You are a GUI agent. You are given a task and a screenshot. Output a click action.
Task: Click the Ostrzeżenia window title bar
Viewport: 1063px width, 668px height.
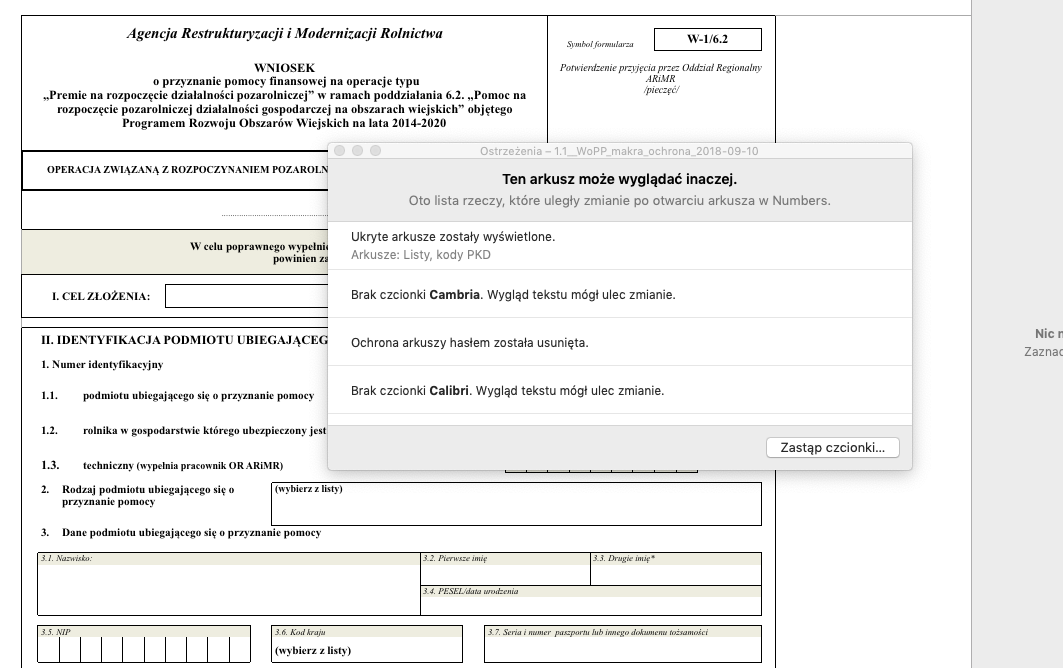[x=619, y=151]
